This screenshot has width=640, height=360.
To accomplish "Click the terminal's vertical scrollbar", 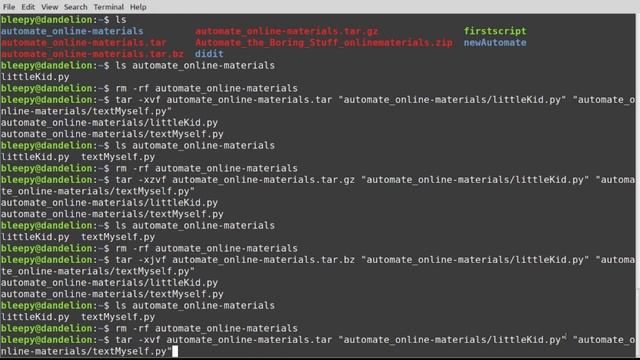I will click(x=638, y=186).
